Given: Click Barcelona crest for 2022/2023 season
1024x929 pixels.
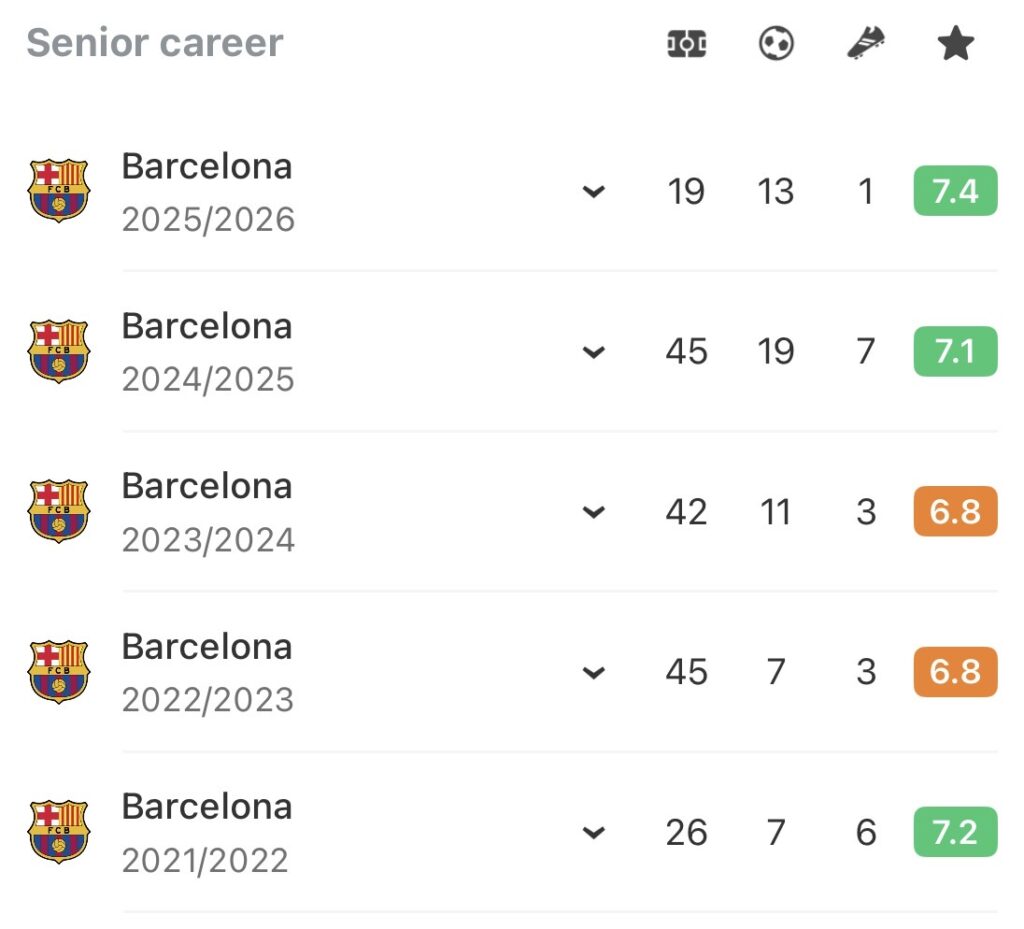Looking at the screenshot, I should (x=58, y=671).
